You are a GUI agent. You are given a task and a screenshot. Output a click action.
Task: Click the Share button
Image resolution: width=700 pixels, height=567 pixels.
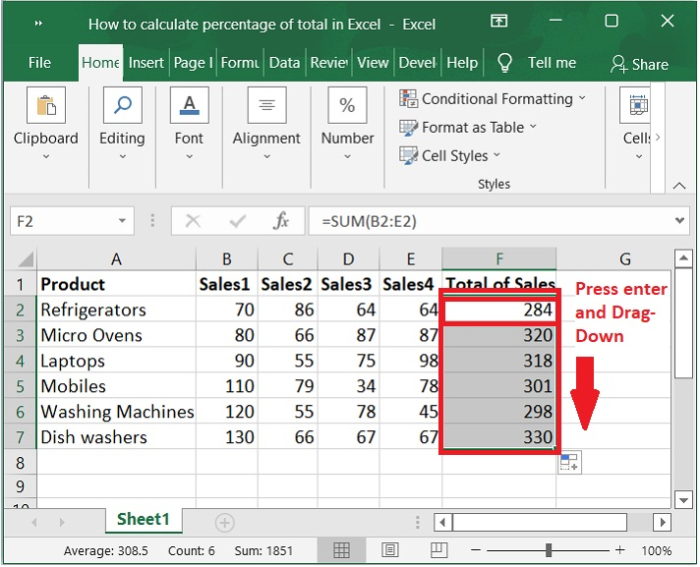639,63
